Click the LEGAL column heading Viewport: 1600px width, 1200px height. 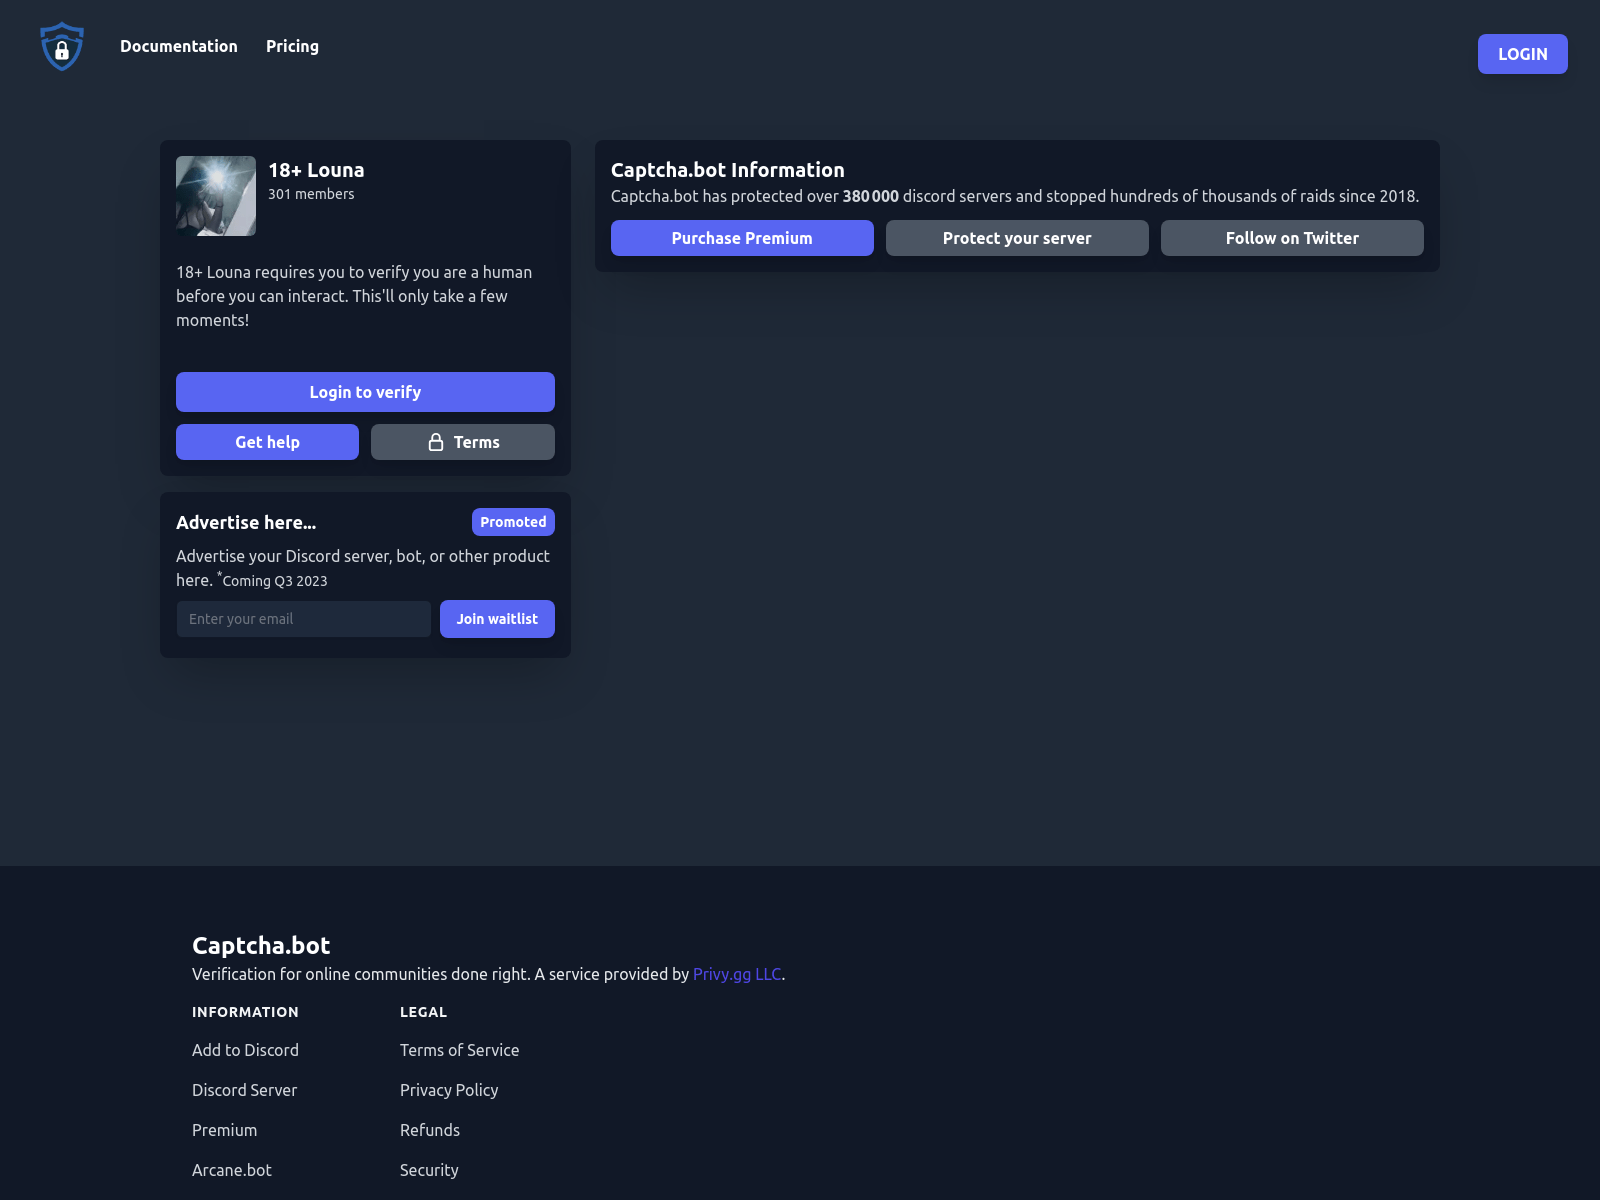[423, 1012]
